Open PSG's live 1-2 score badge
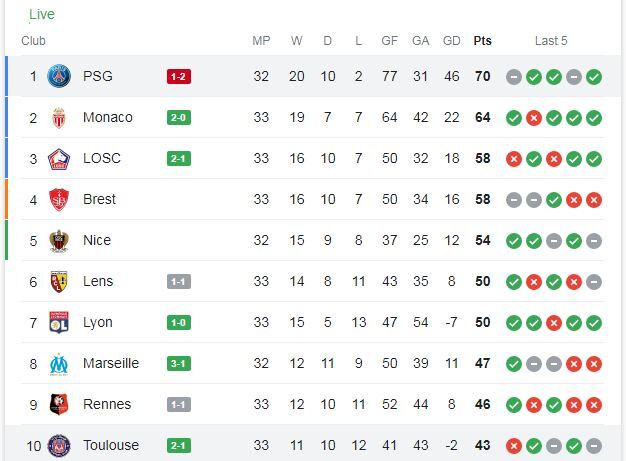The height and width of the screenshot is (461, 626). [x=179, y=76]
